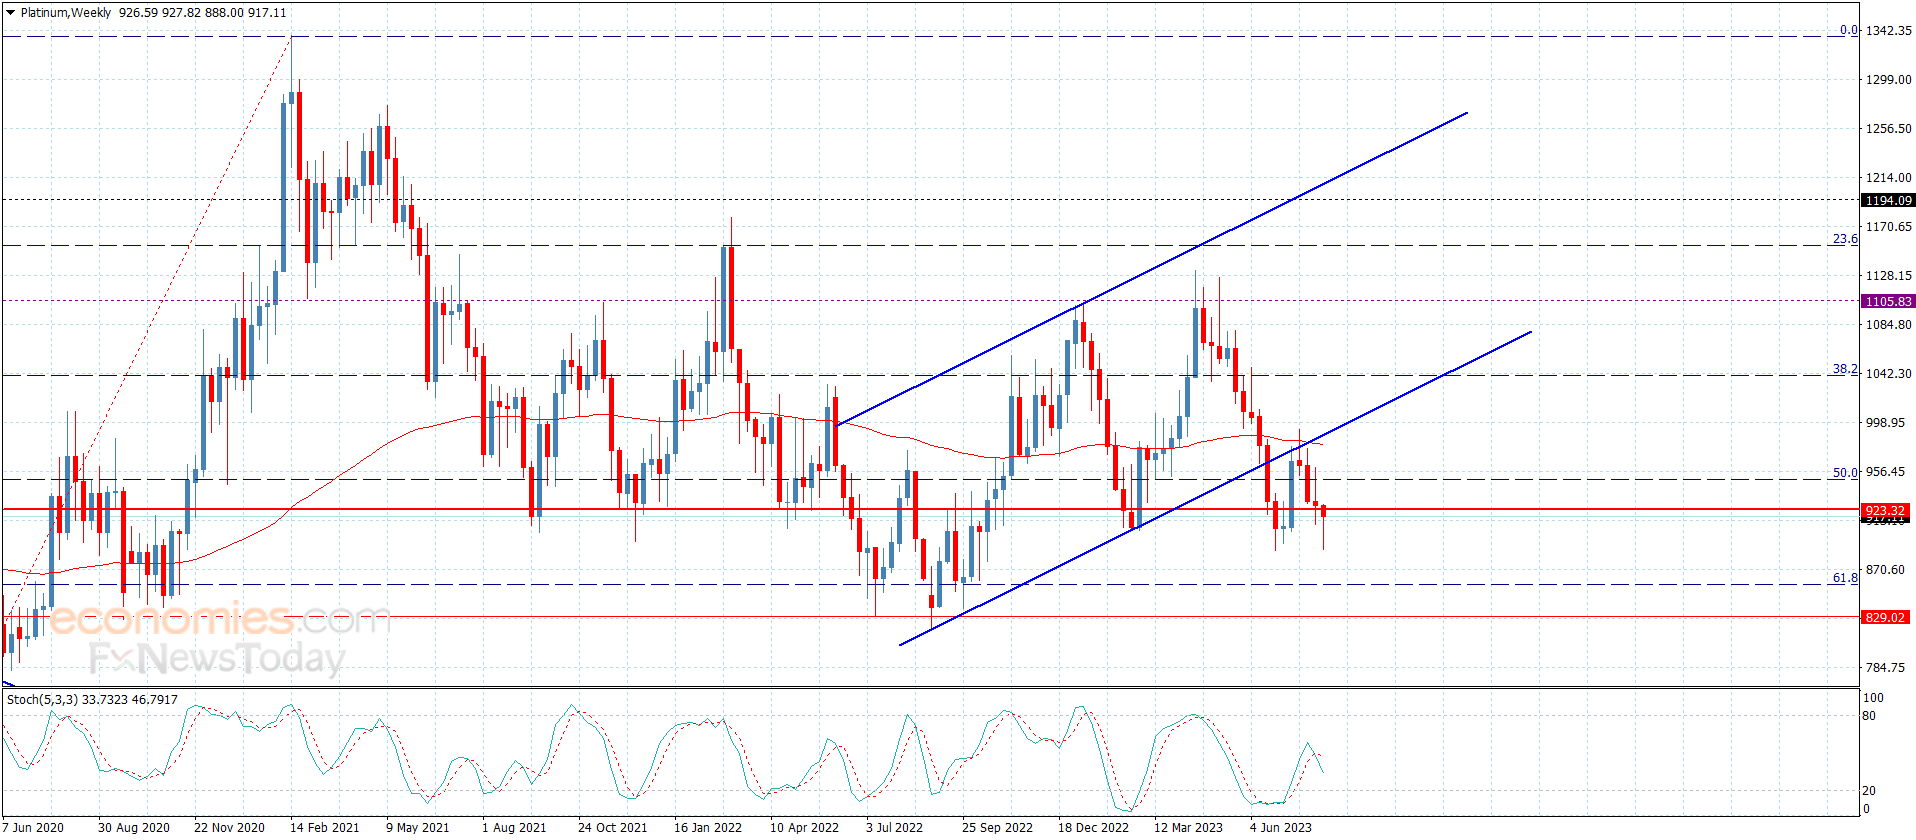Click the chart menu triangle beside Platinum,Weekly
Viewport: 1916px width, 840px height.
11,13
